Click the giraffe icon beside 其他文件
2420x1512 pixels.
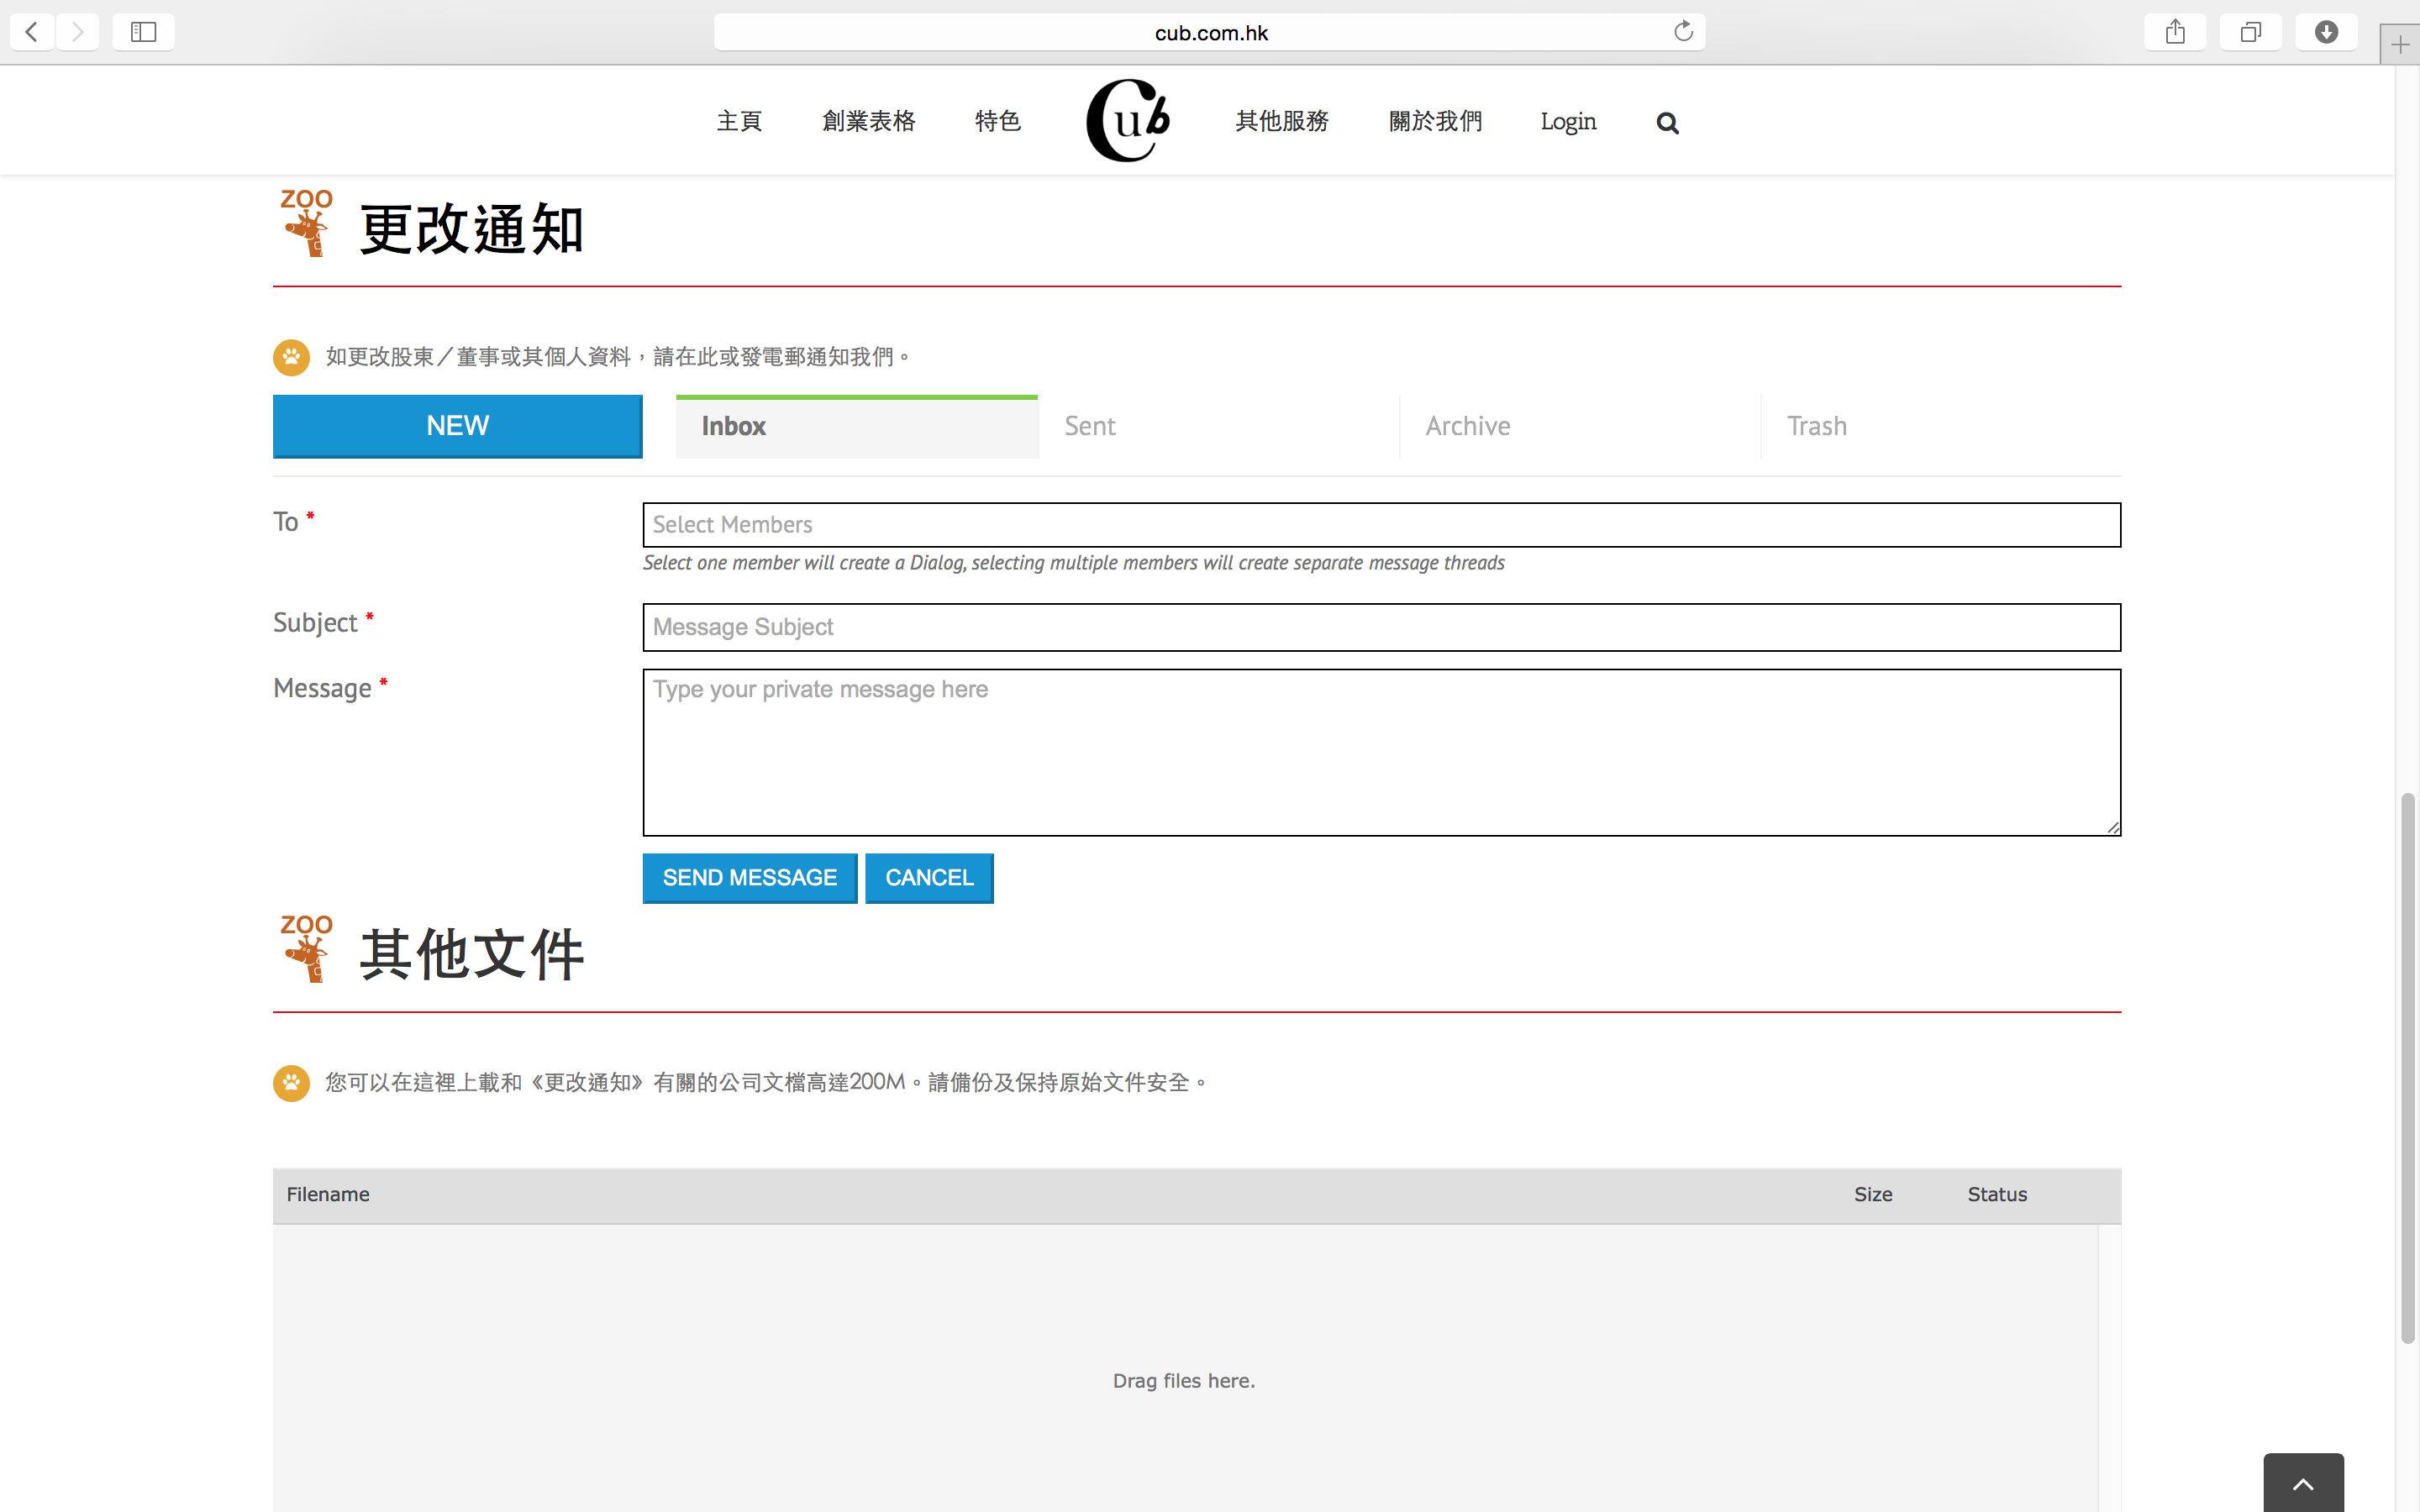pos(307,948)
